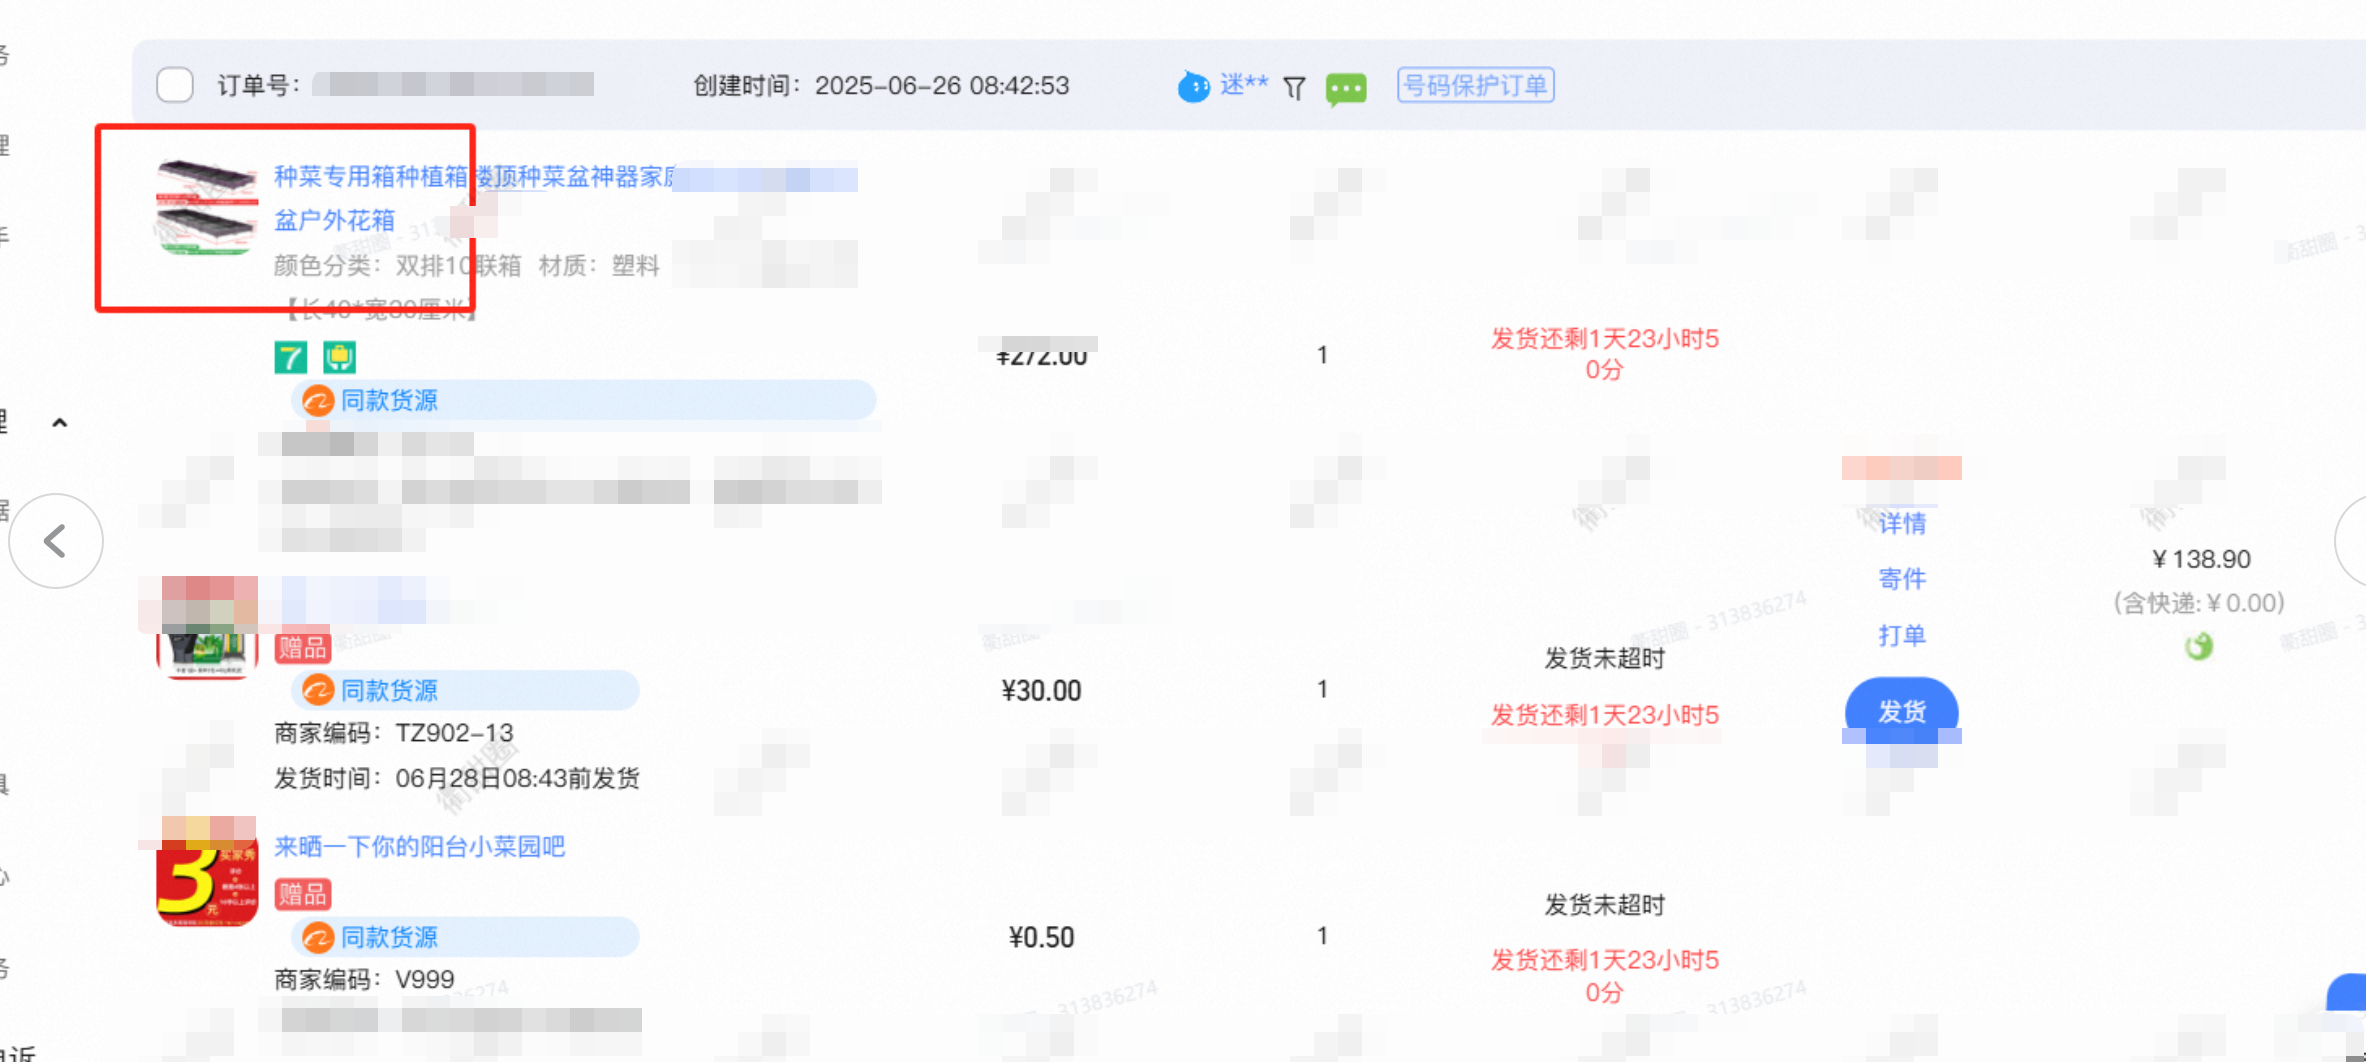Click 赠品 tag under 来晒一下你的阳台小菜园吧
The height and width of the screenshot is (1062, 2366).
click(x=303, y=894)
